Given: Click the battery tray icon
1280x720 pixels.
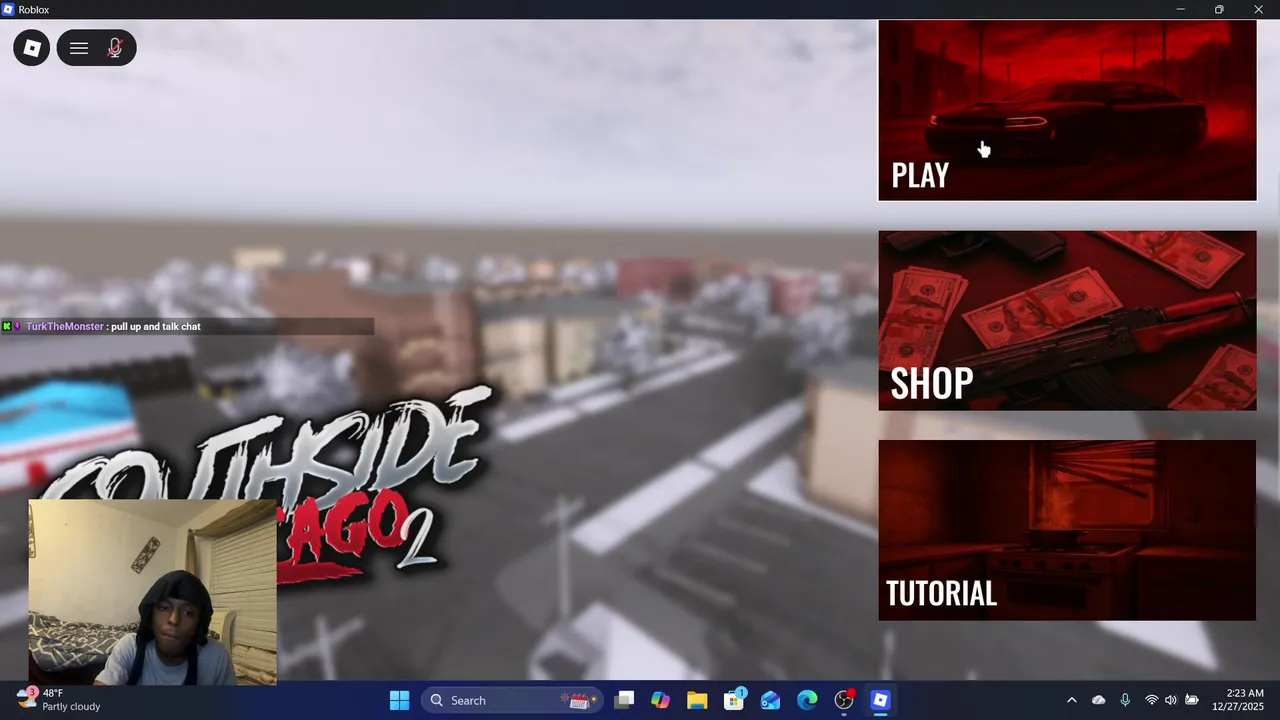Looking at the screenshot, I should point(1192,700).
